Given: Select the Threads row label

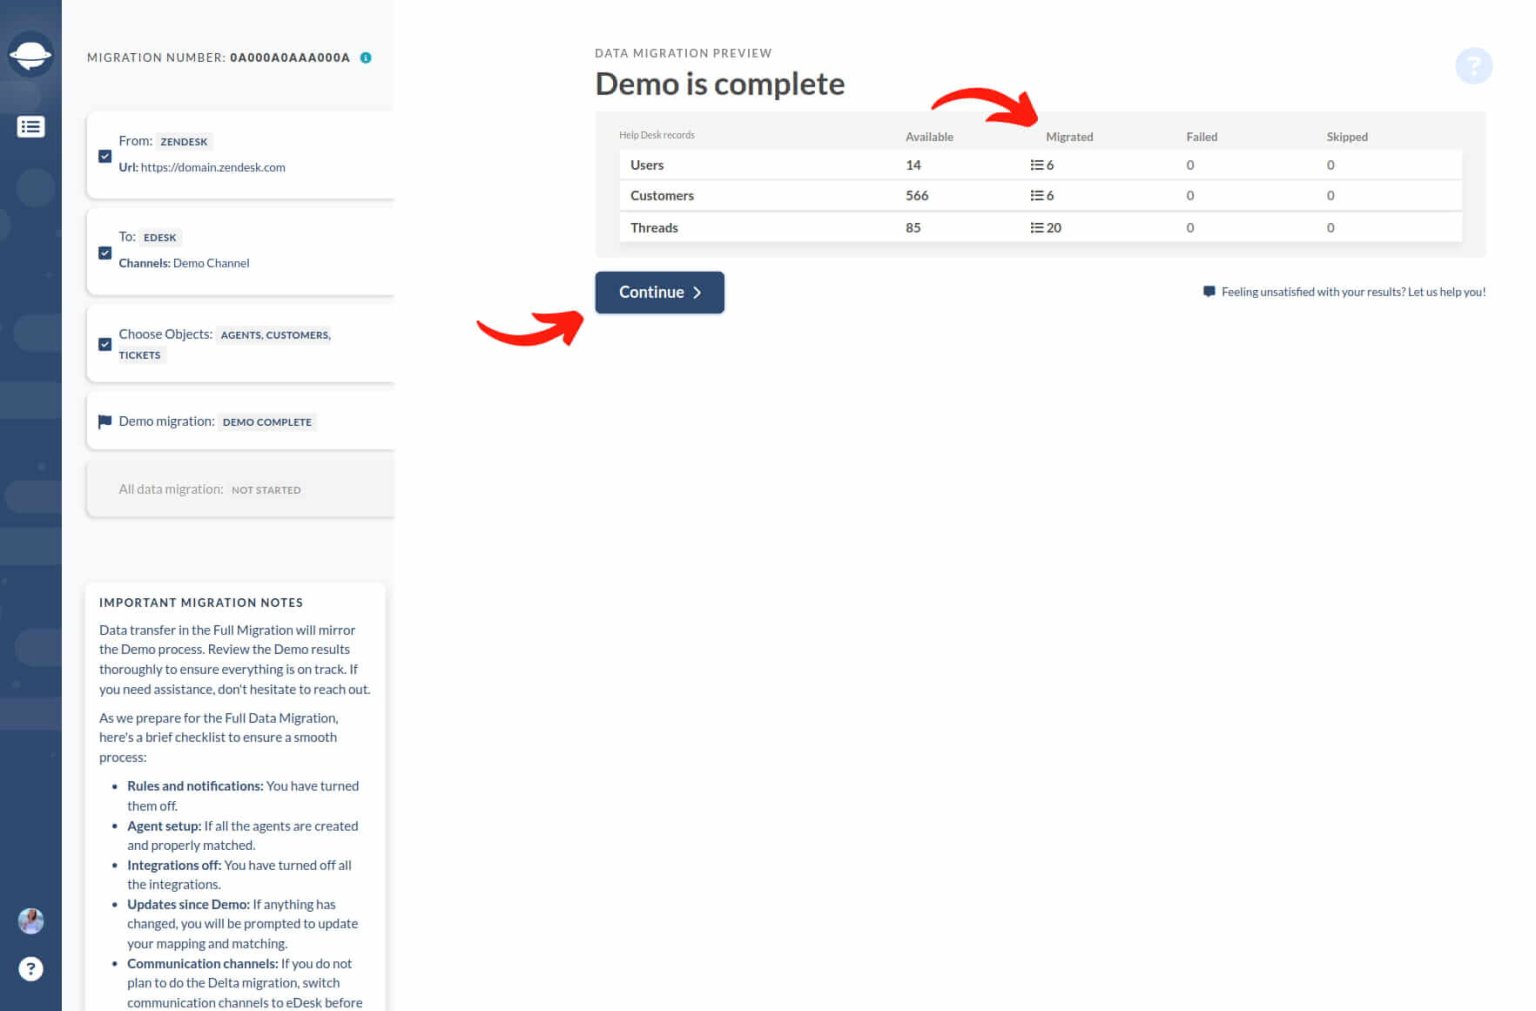Looking at the screenshot, I should point(654,228).
